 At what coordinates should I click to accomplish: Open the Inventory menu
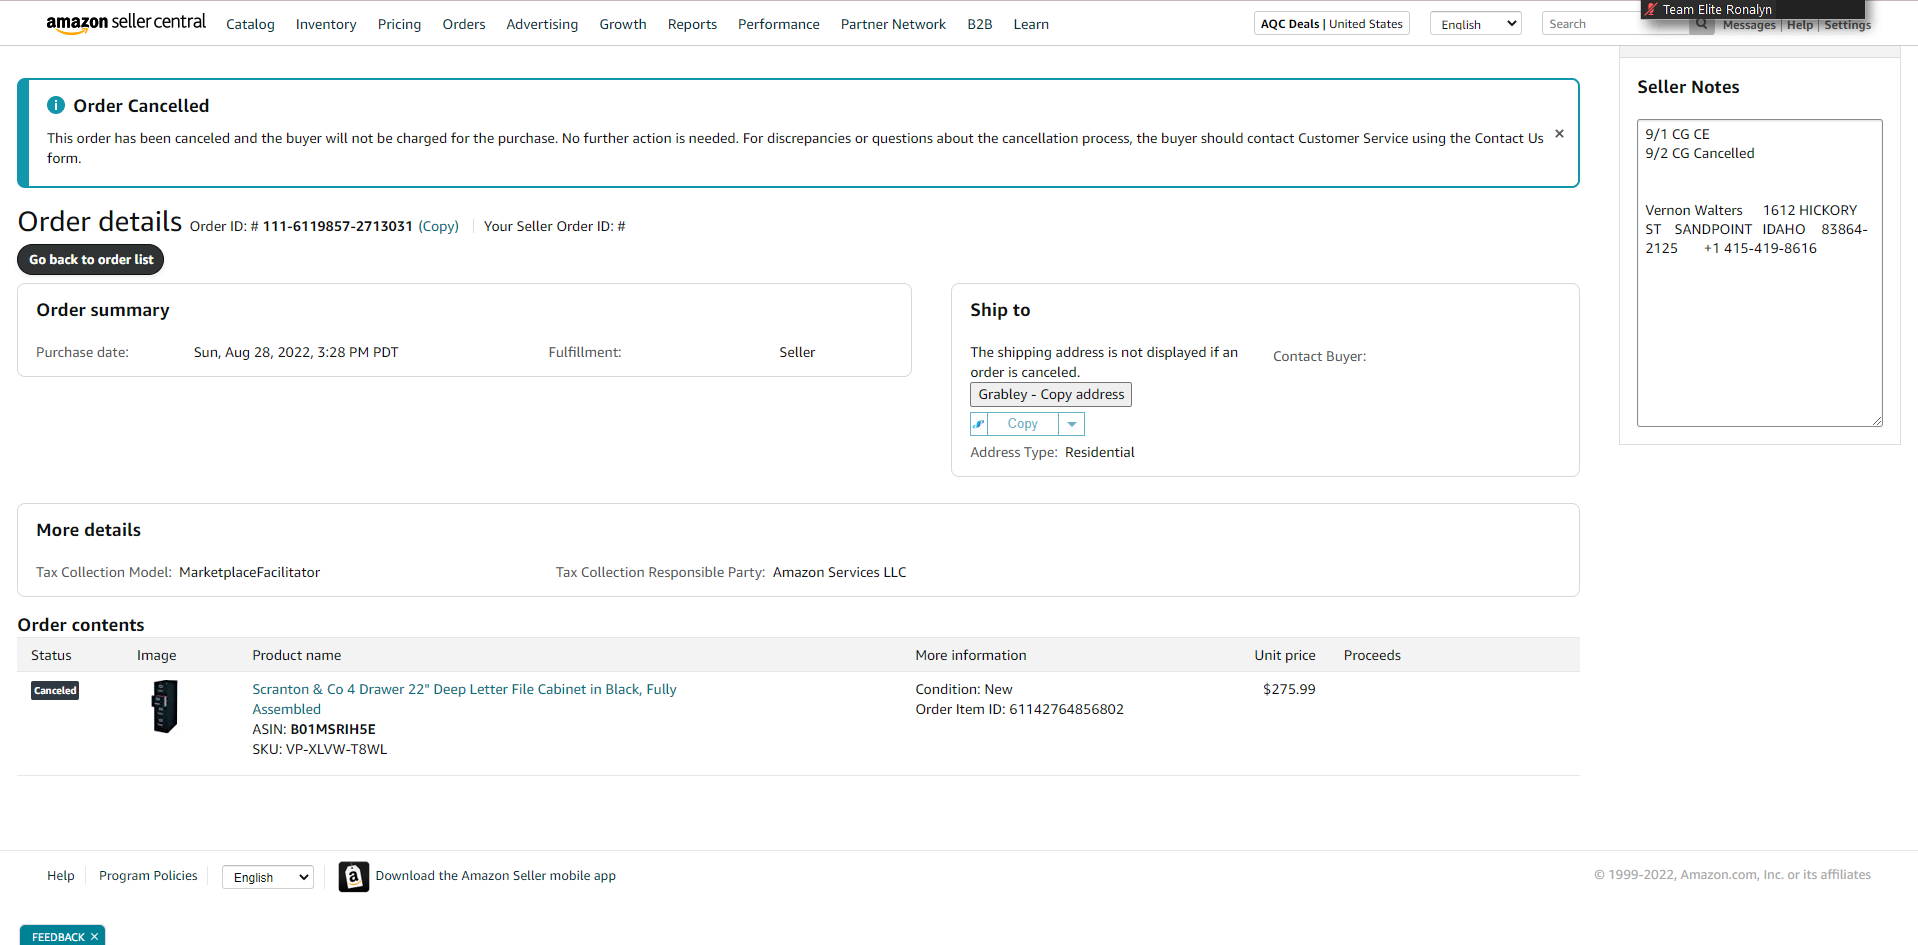[x=326, y=24]
